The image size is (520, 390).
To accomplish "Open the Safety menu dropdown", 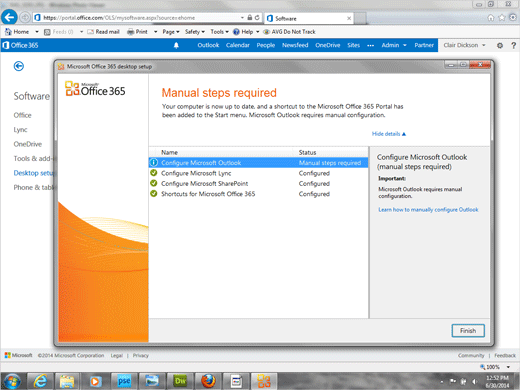I will [195, 32].
